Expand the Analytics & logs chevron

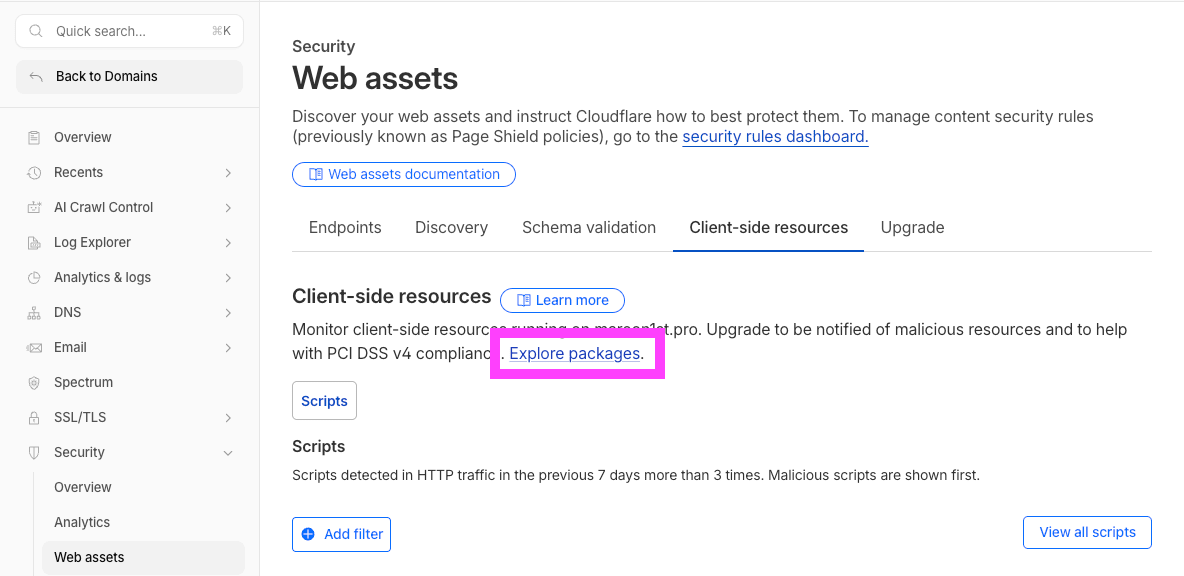pos(228,277)
